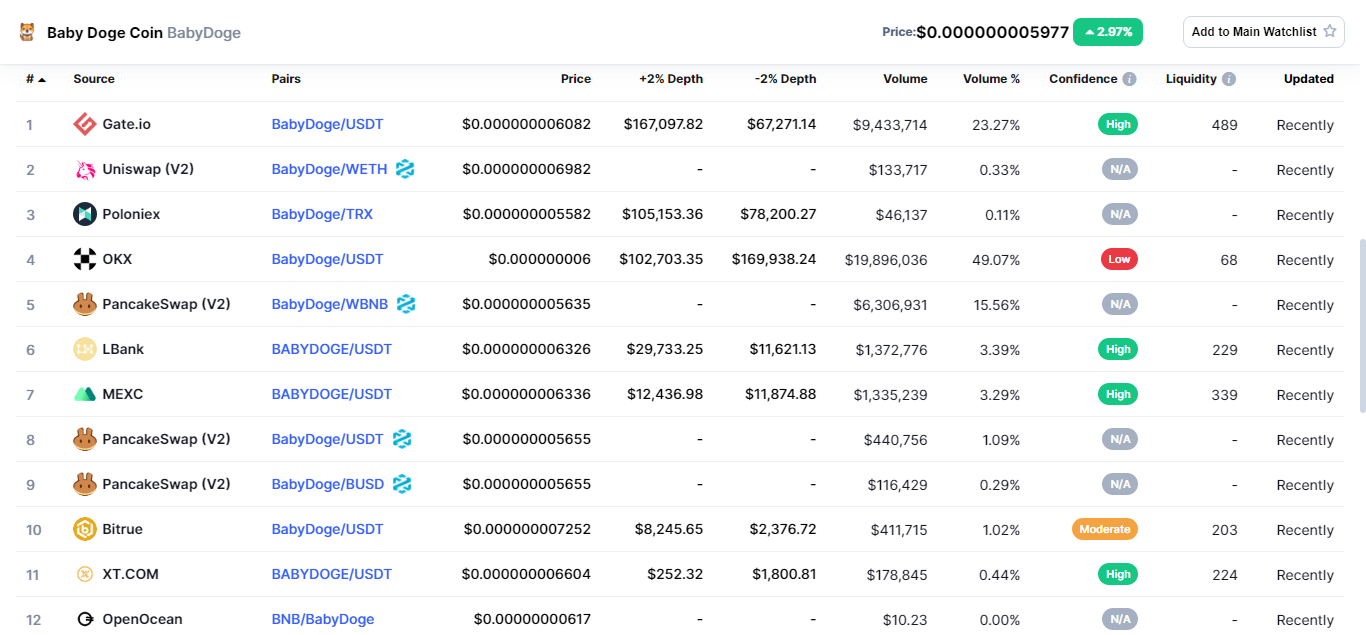Viewport: 1366px width, 635px height.
Task: Sort by the Volume column header
Action: click(905, 79)
